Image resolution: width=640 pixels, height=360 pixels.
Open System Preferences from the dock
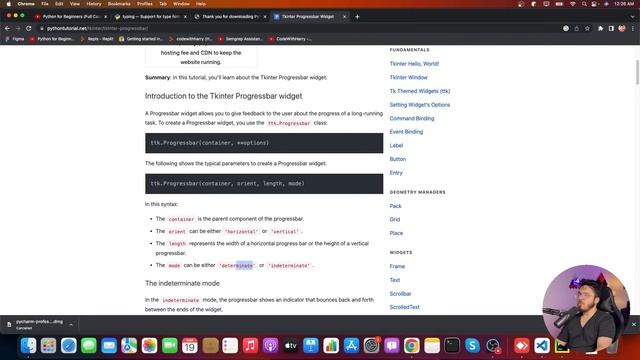[371, 346]
